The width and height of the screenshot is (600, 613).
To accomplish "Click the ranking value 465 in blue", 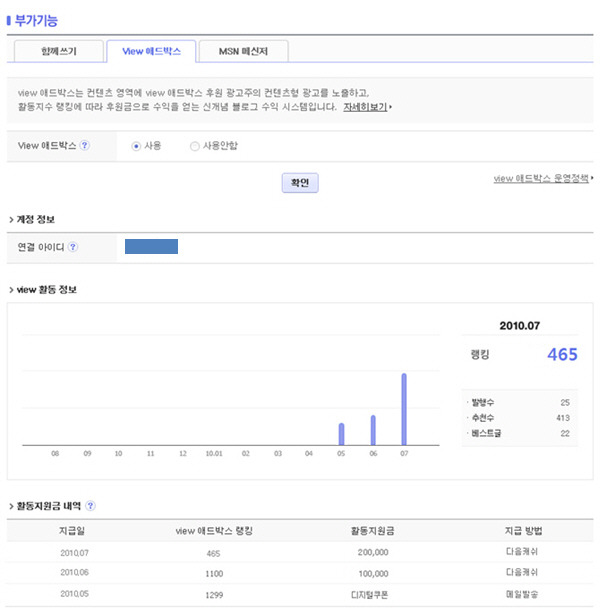I will point(562,355).
